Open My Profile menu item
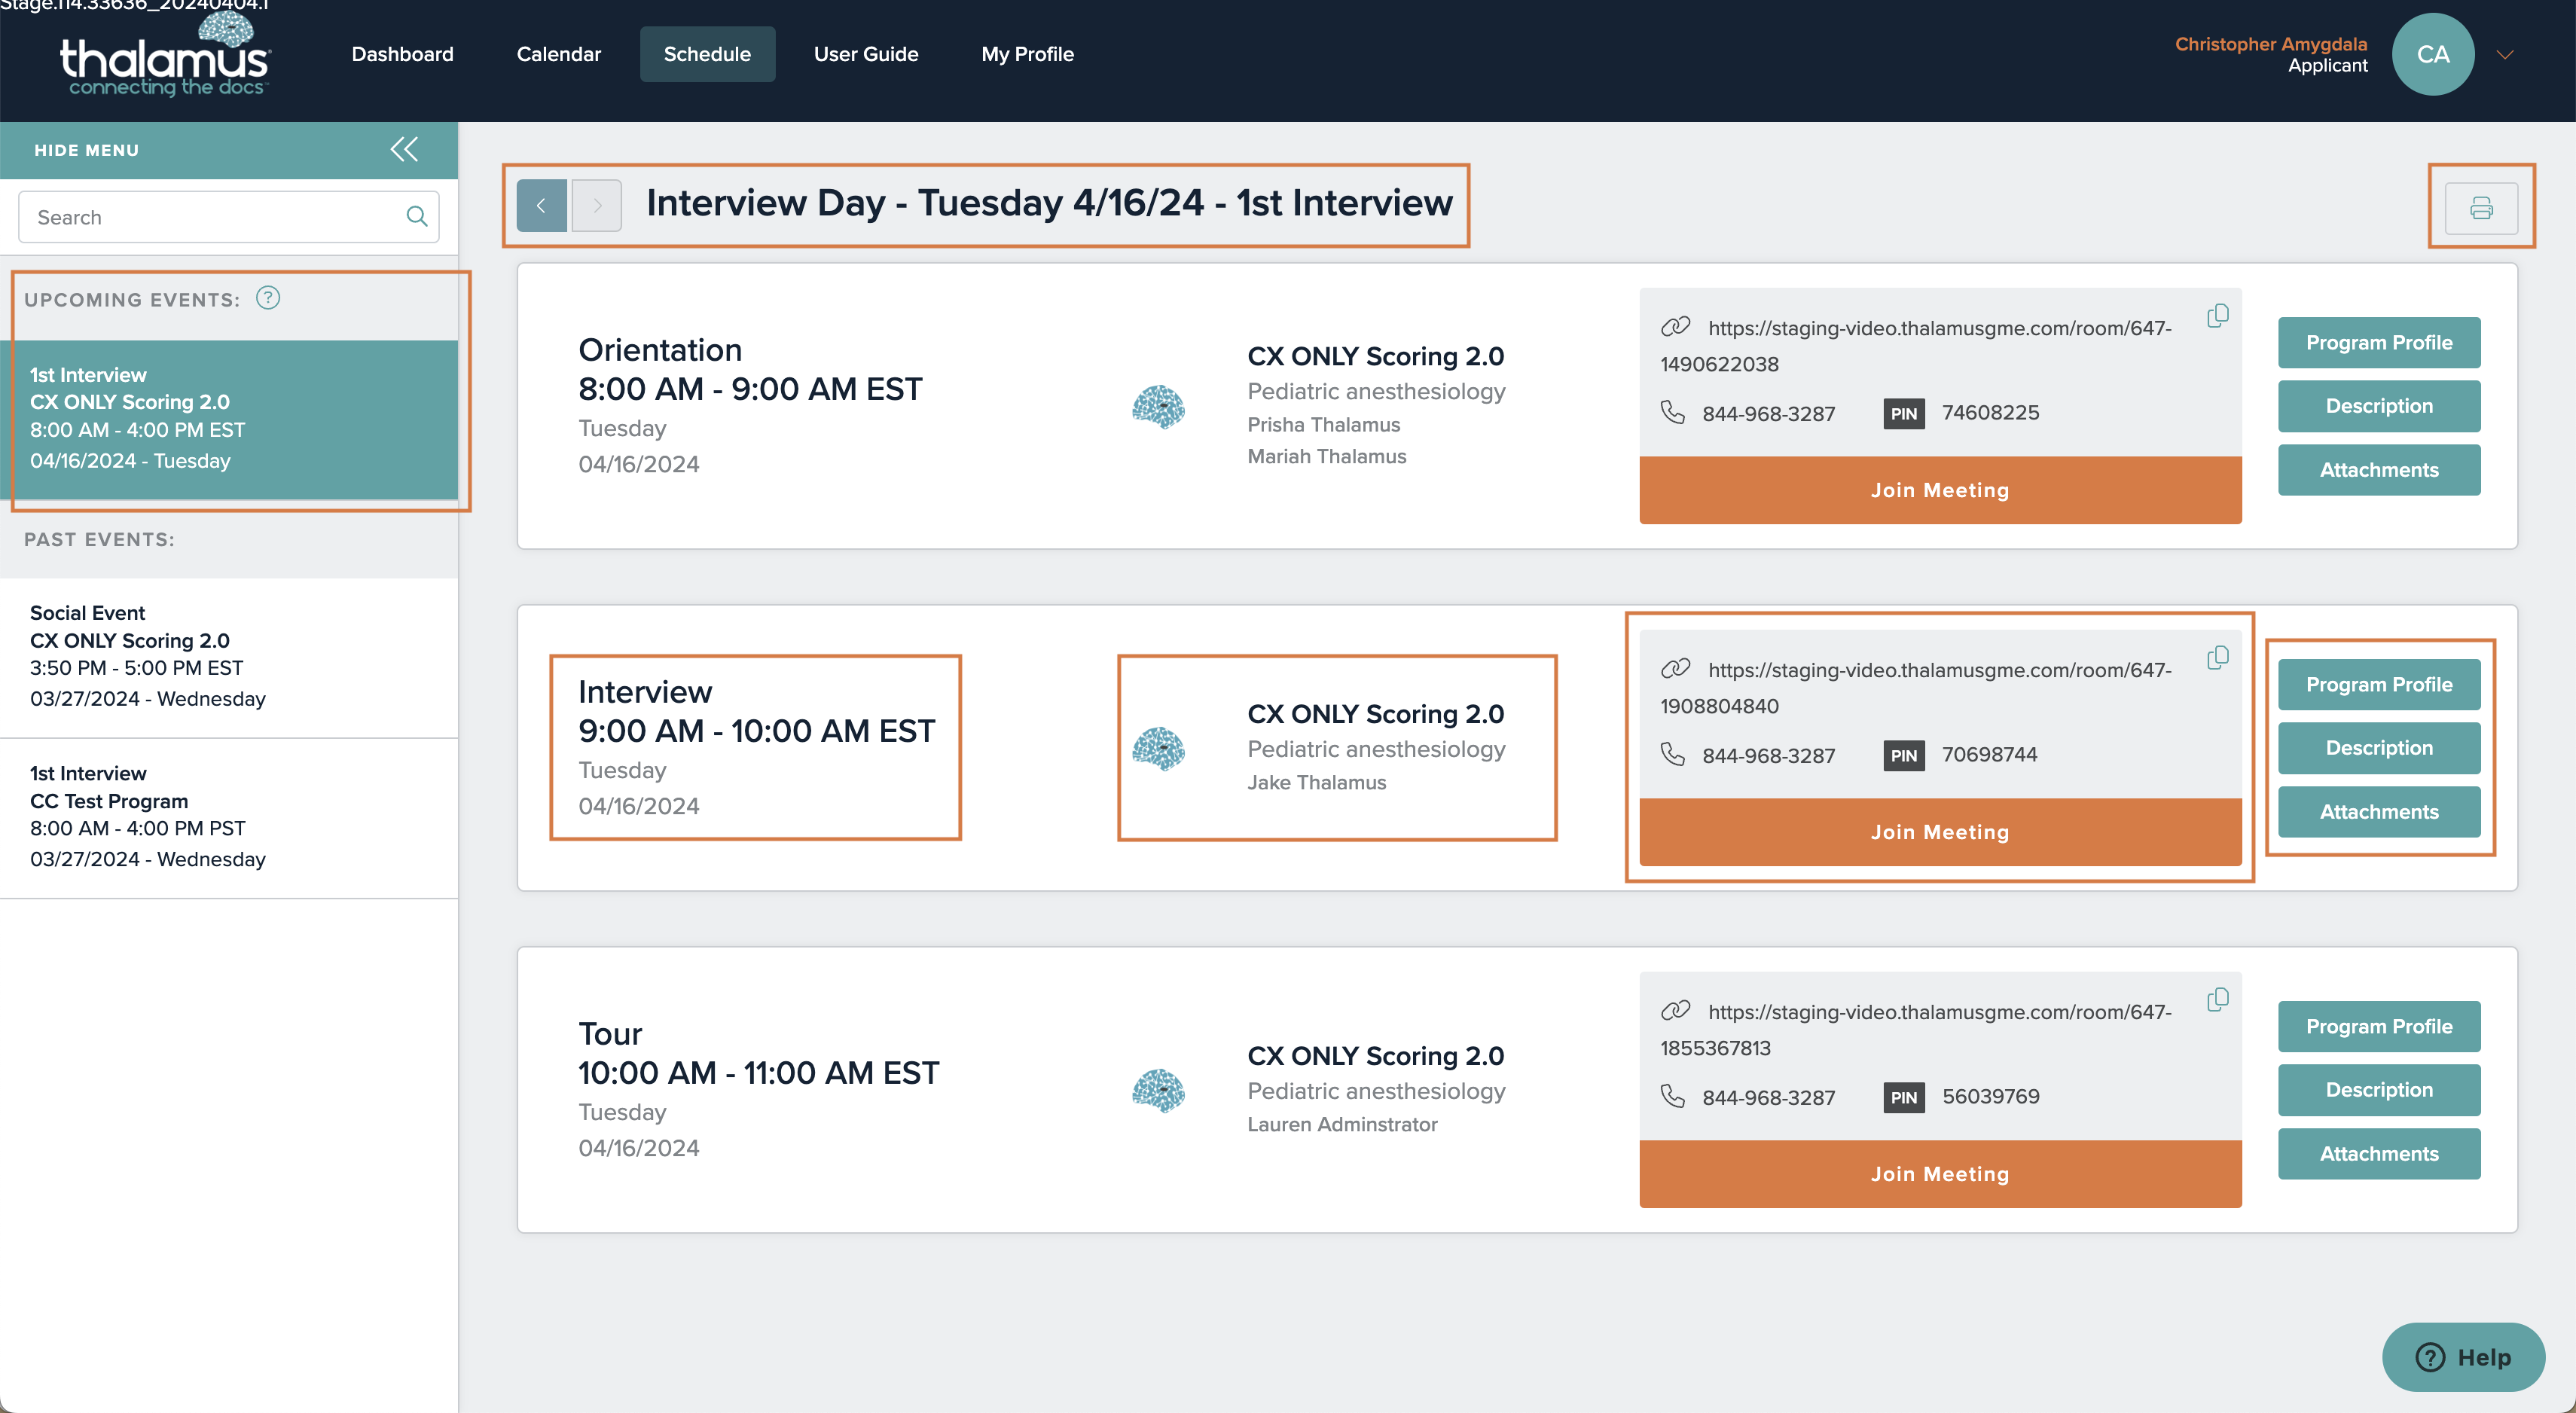 [x=1027, y=54]
